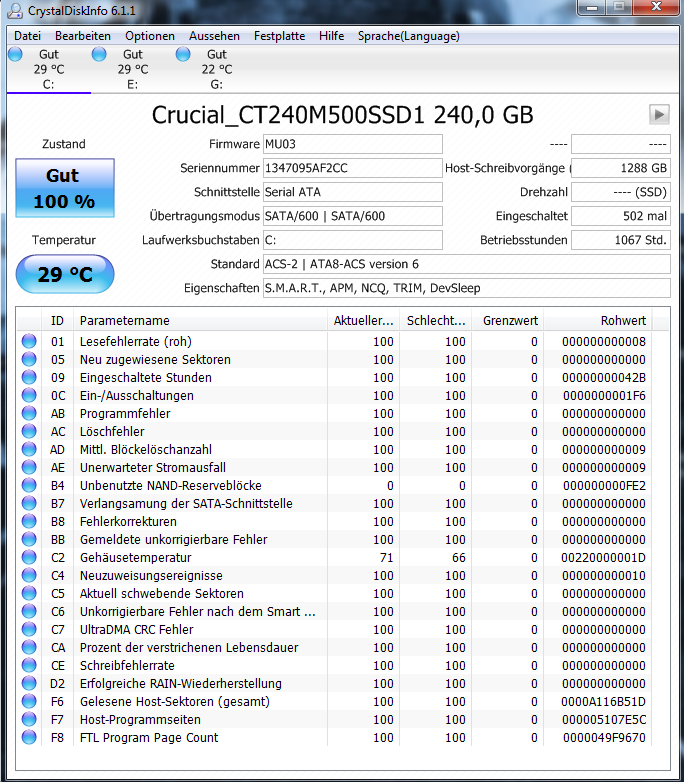Switch to the G: drive tab

click(216, 69)
